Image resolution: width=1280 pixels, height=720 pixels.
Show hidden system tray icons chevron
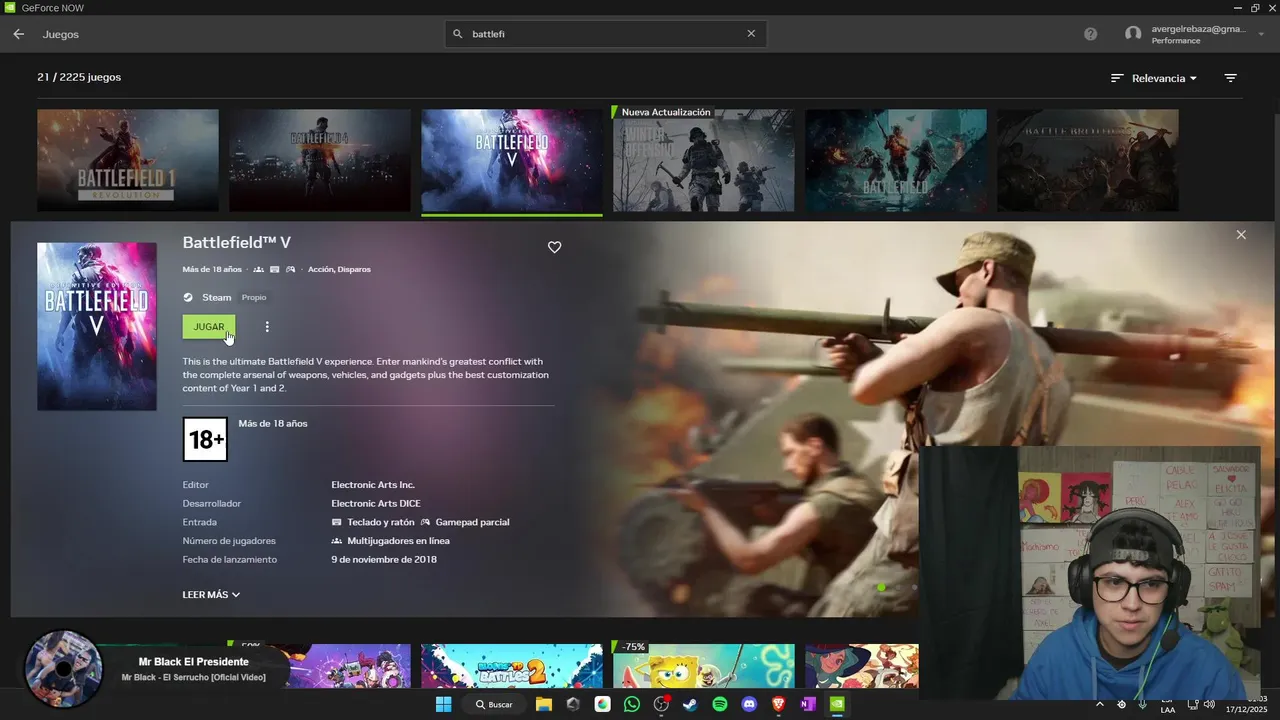pos(1099,704)
